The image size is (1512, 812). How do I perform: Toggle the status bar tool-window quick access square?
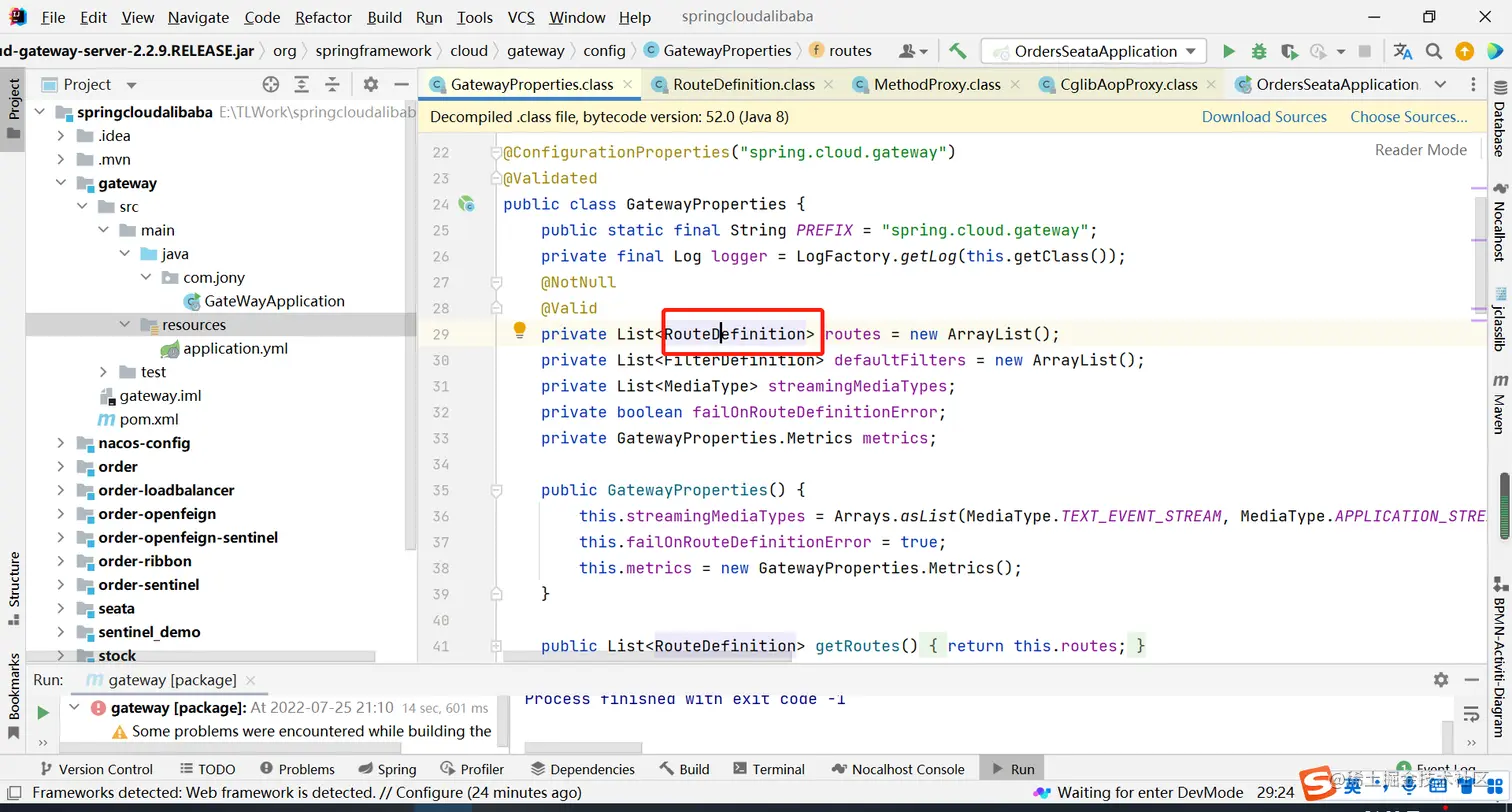(x=14, y=793)
